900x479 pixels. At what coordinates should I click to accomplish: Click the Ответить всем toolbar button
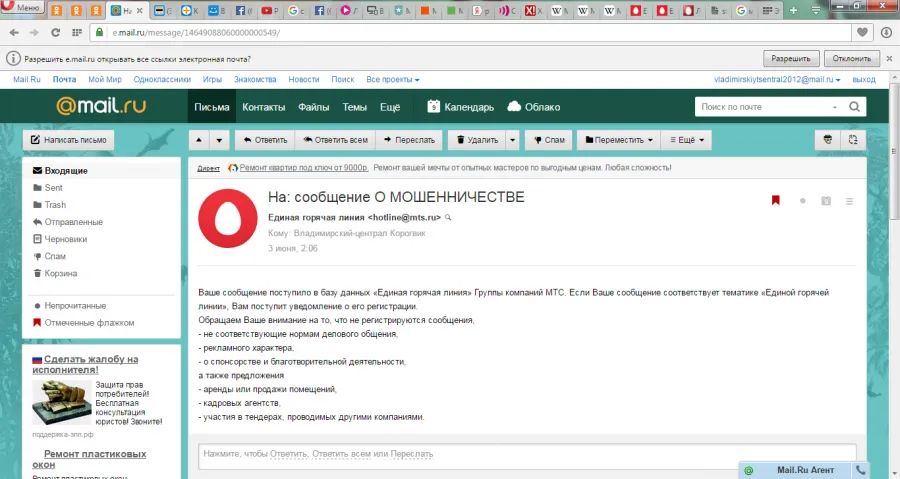(x=335, y=140)
